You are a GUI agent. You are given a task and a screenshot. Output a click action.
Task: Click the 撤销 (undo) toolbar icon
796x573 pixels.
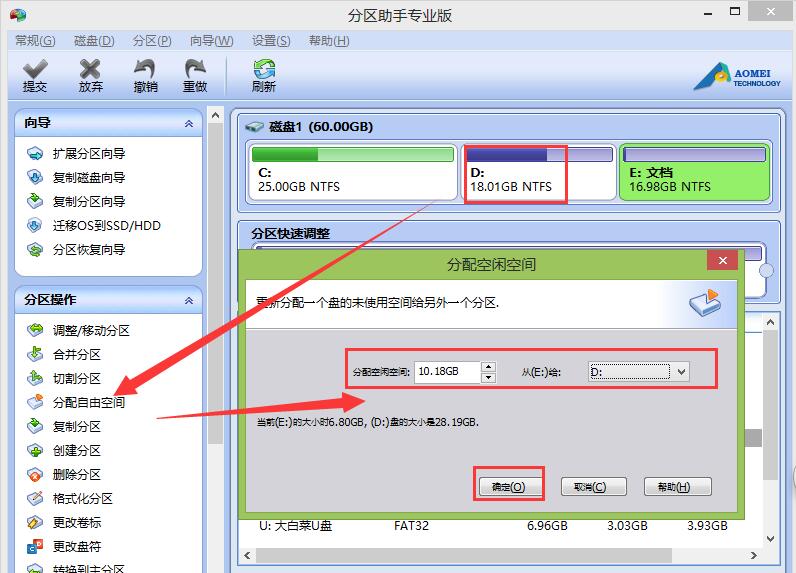(145, 75)
